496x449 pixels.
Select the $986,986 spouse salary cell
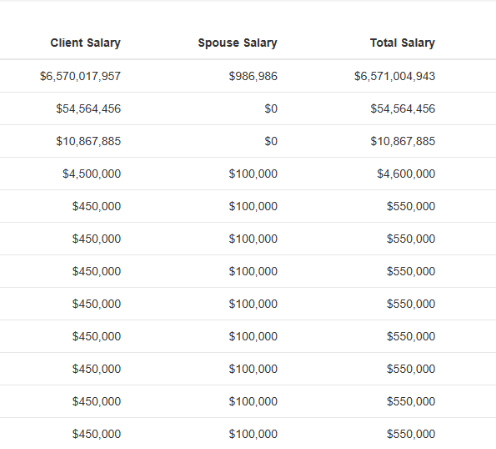[x=253, y=76]
